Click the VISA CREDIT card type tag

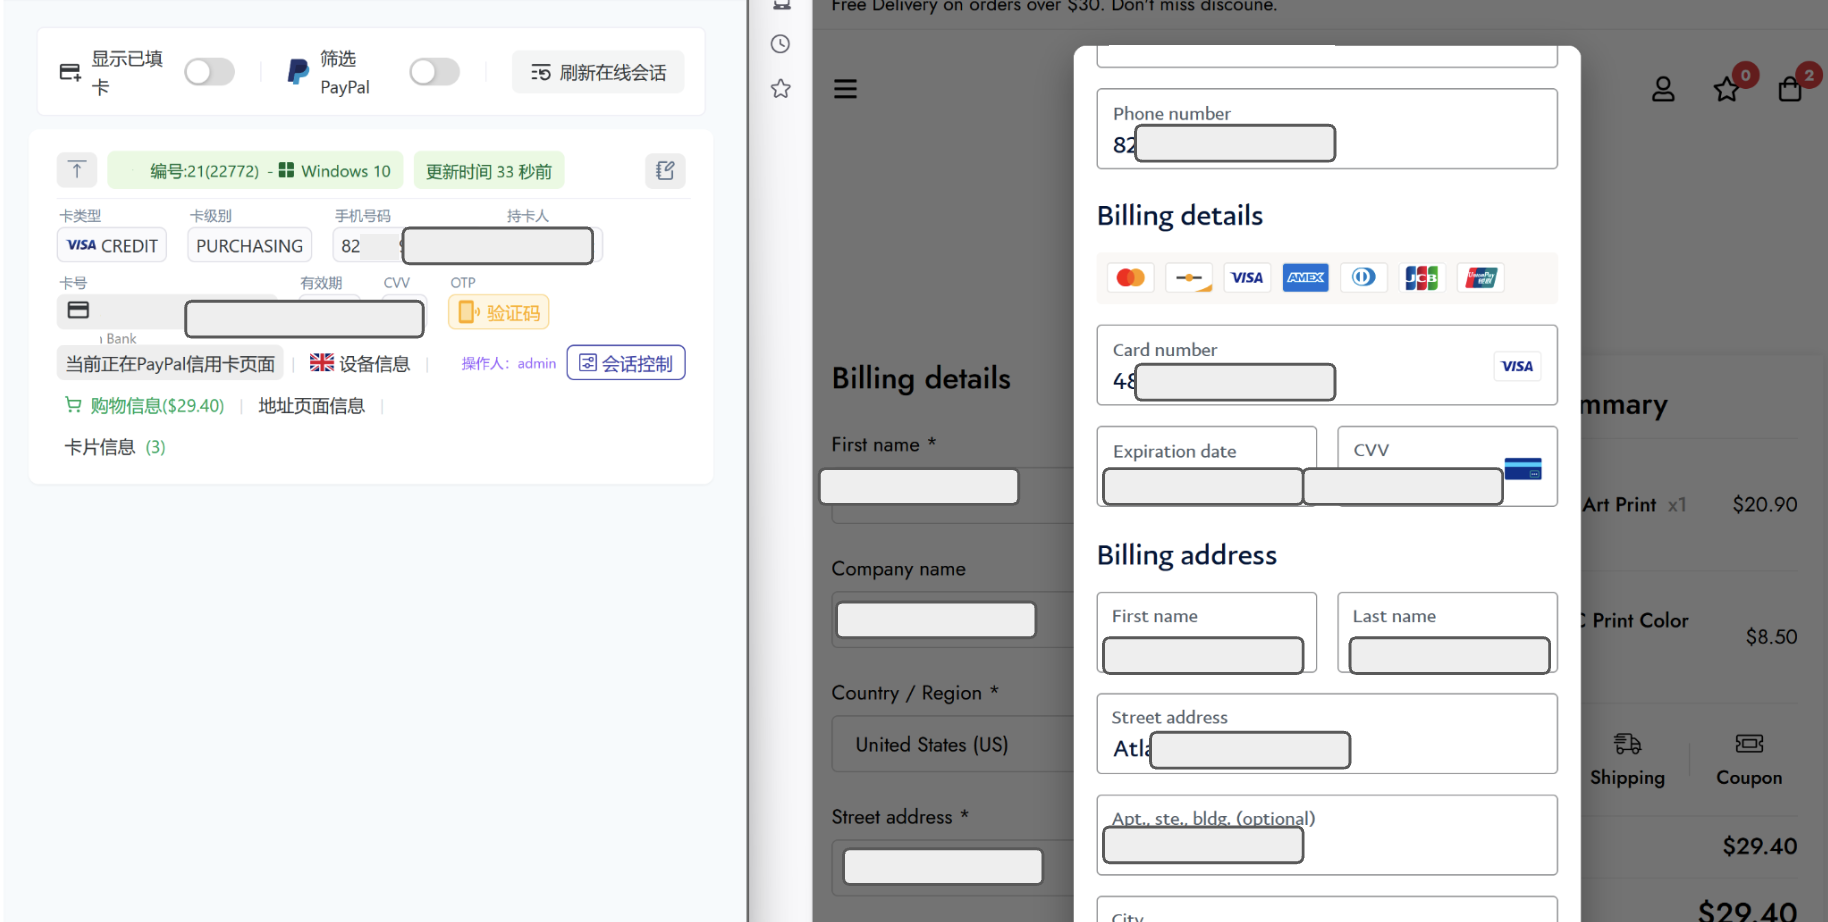tap(112, 245)
